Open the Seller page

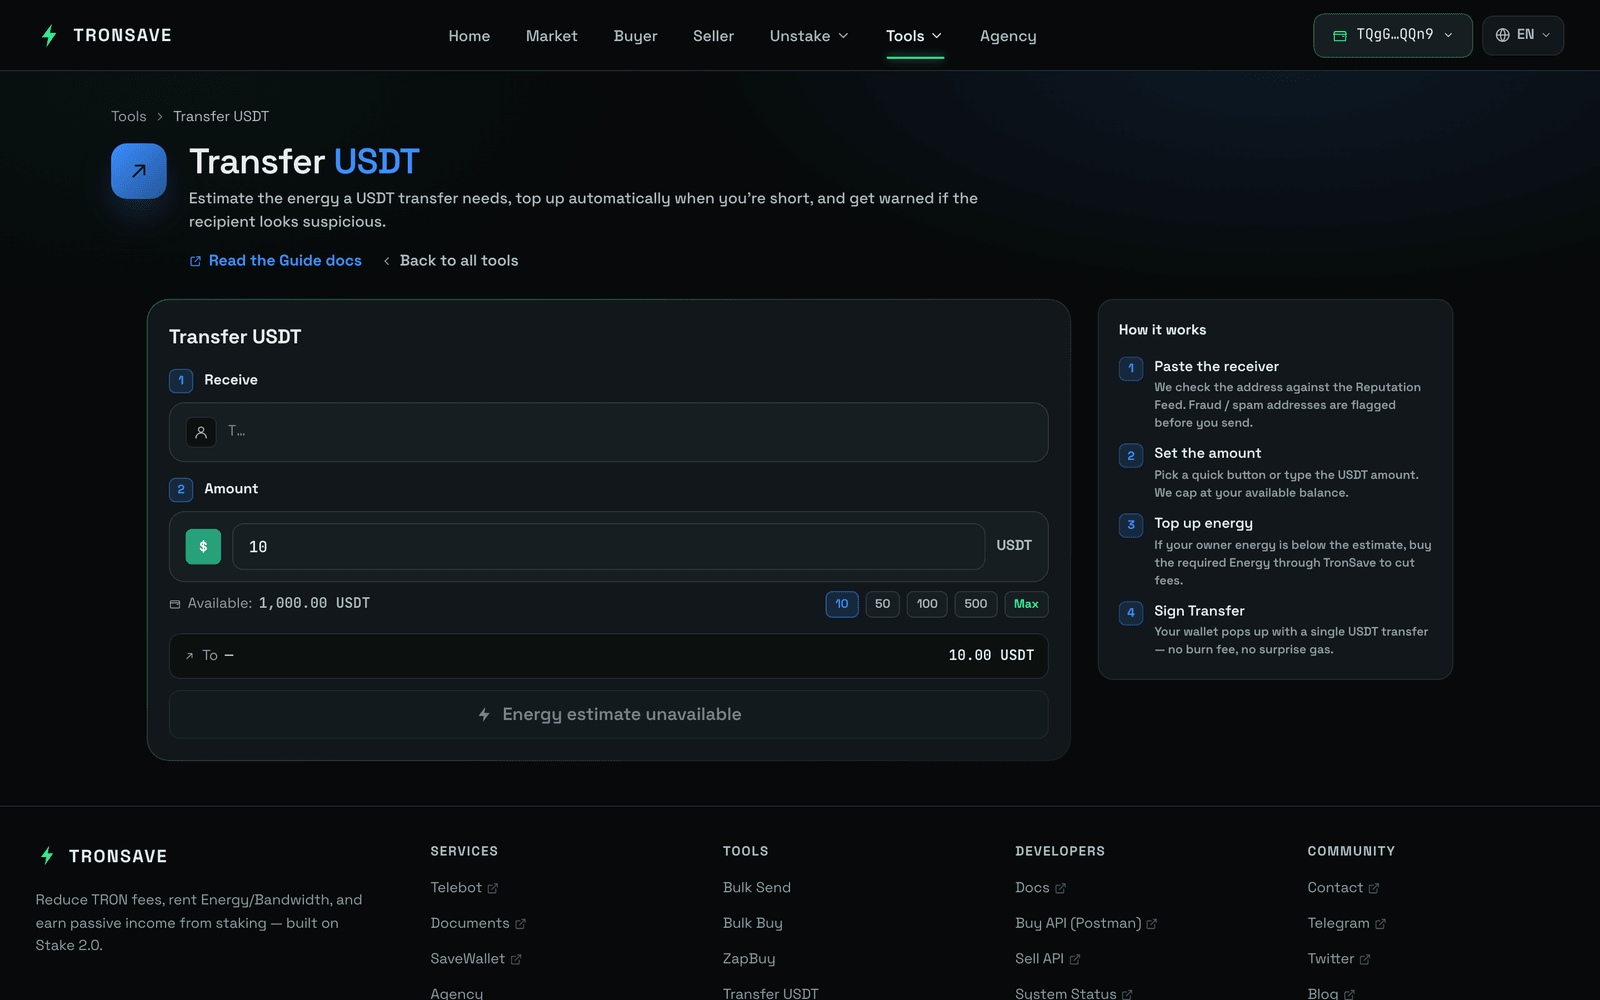pos(713,36)
